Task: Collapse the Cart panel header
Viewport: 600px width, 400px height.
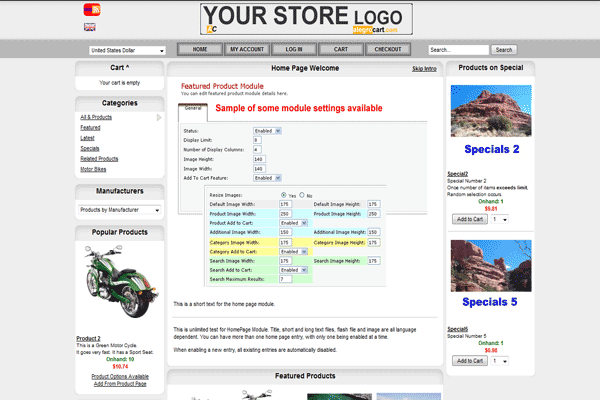Action: point(119,68)
